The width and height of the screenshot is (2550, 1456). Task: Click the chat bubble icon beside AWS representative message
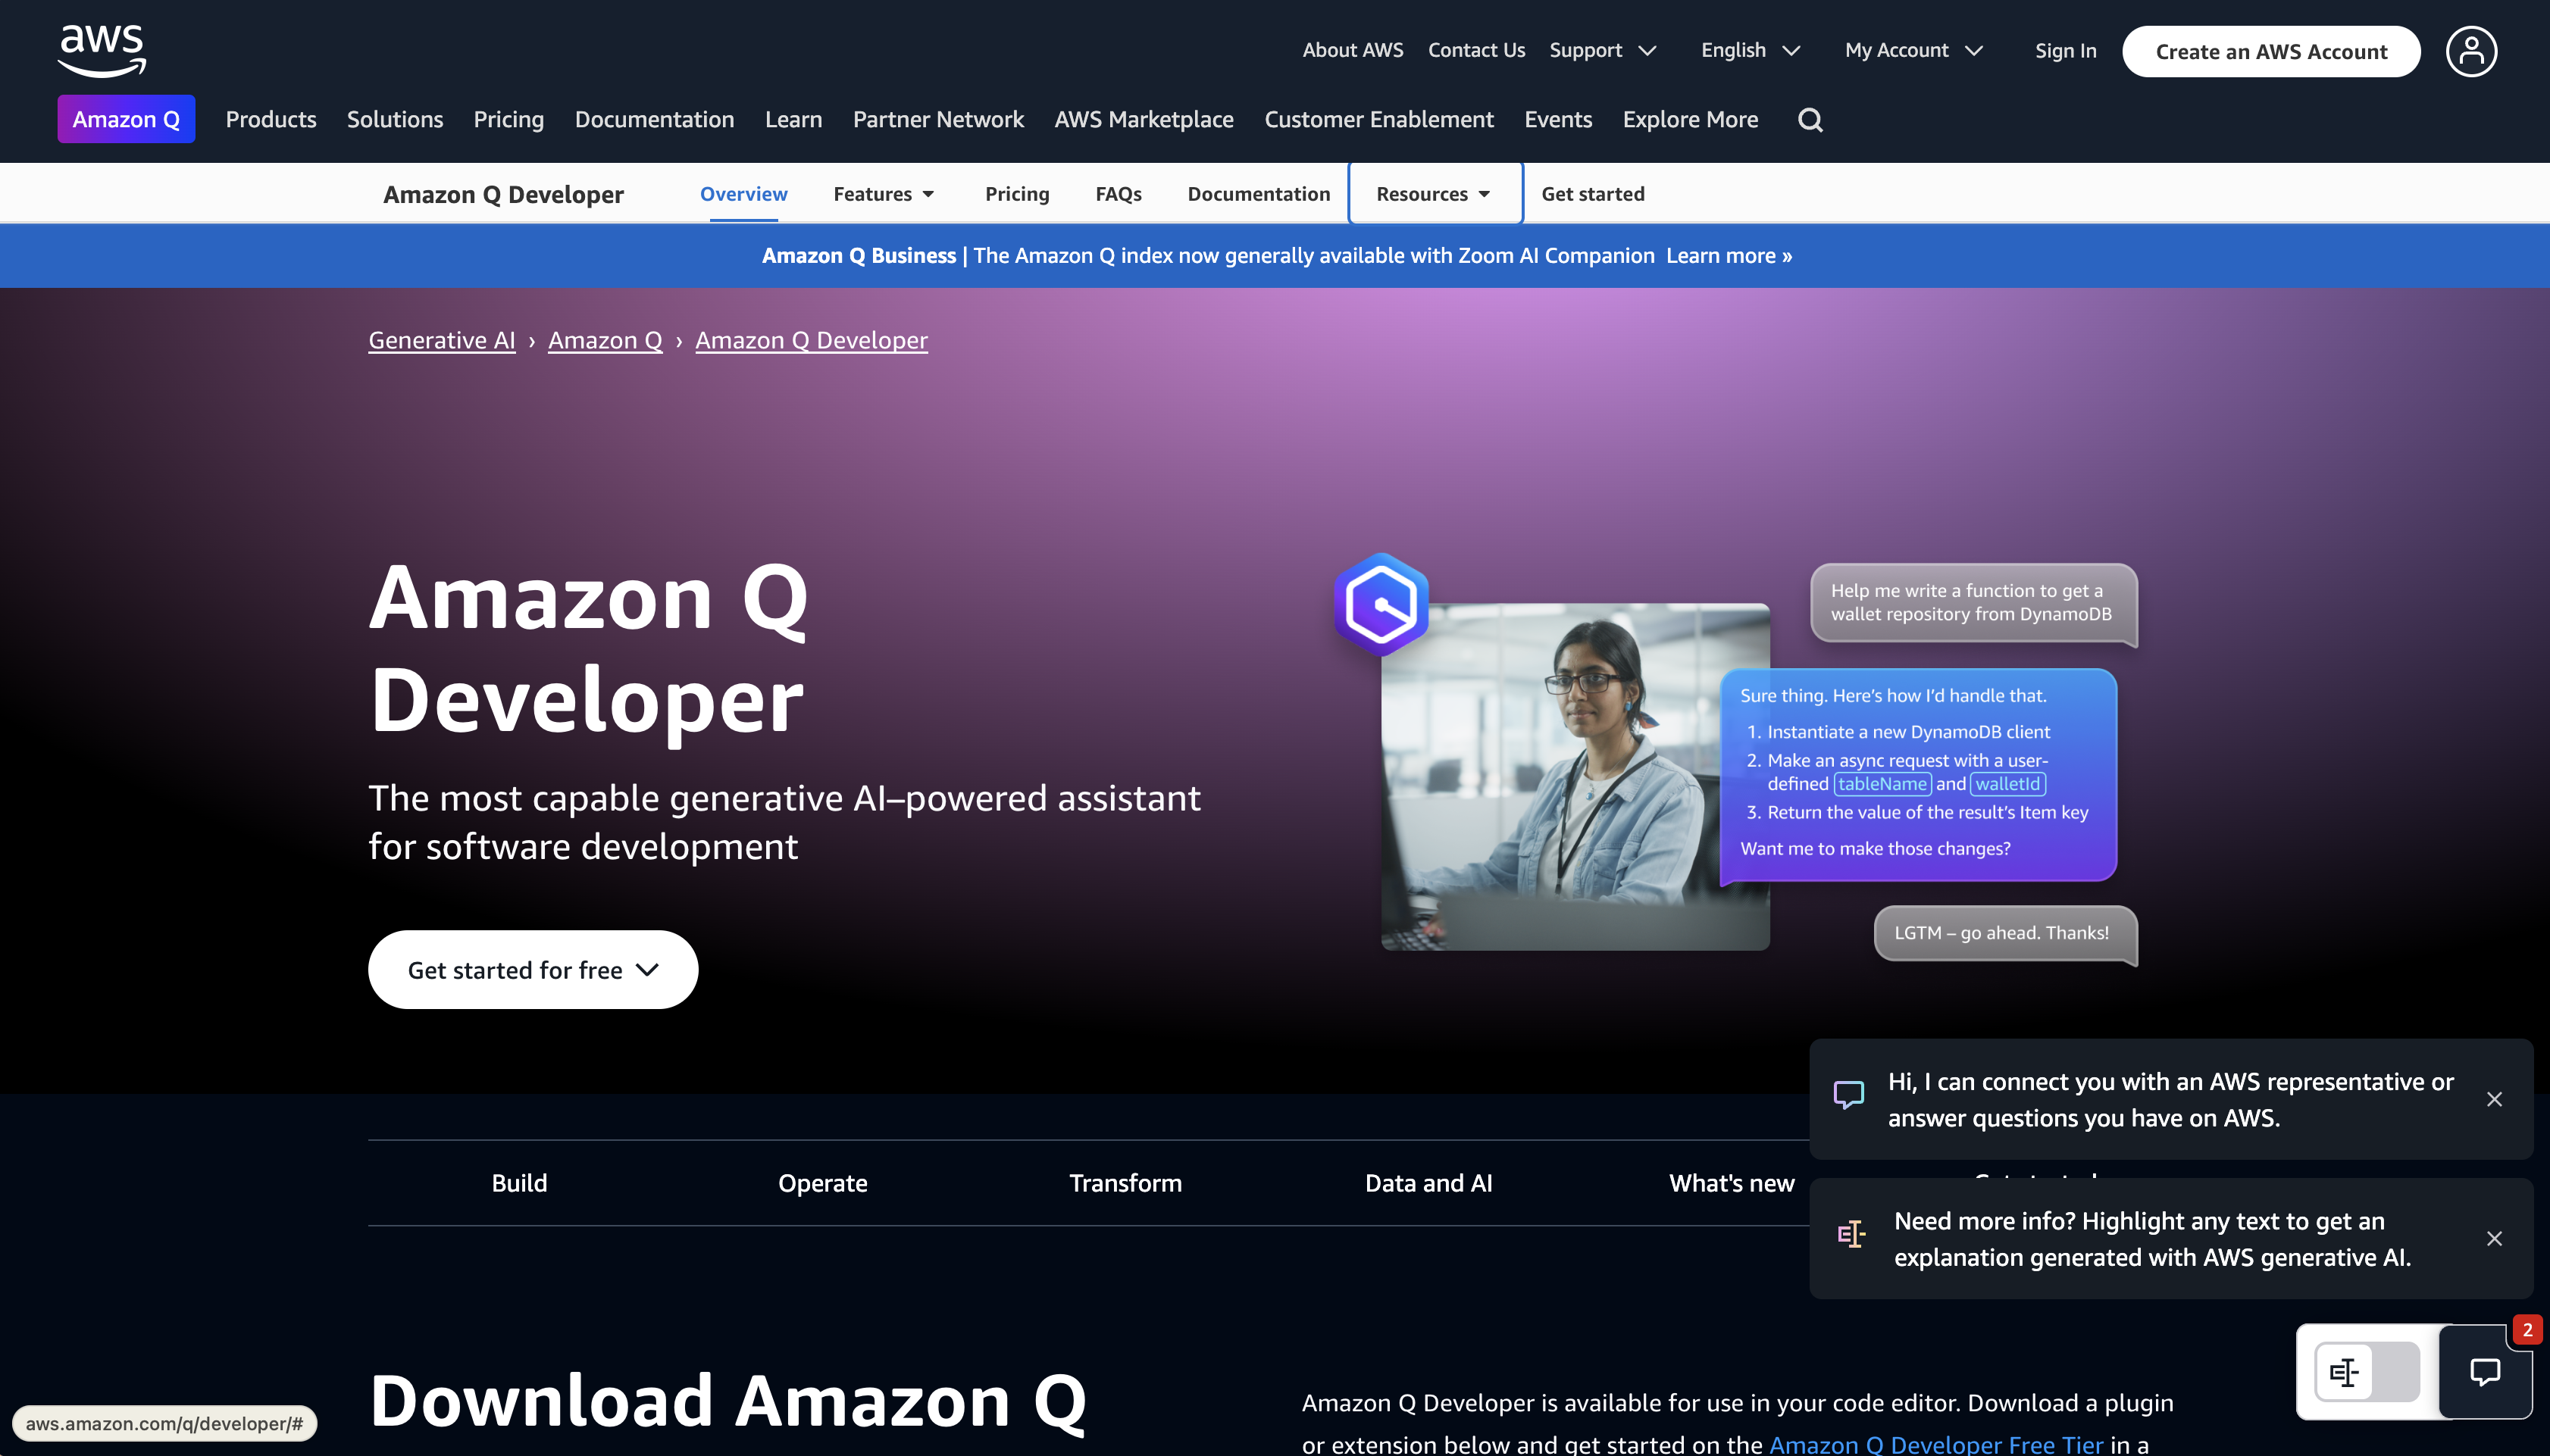click(x=1848, y=1095)
